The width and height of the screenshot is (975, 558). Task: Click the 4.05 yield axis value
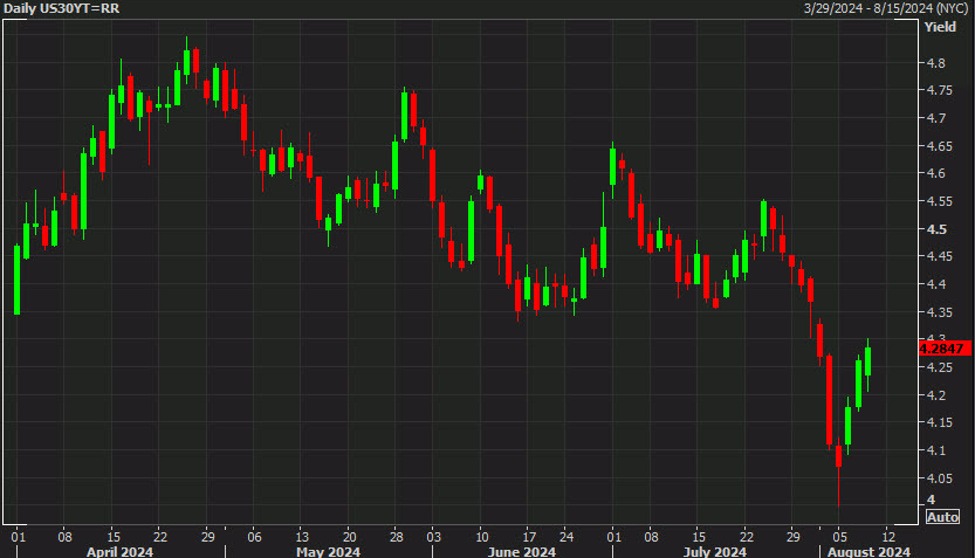[939, 478]
